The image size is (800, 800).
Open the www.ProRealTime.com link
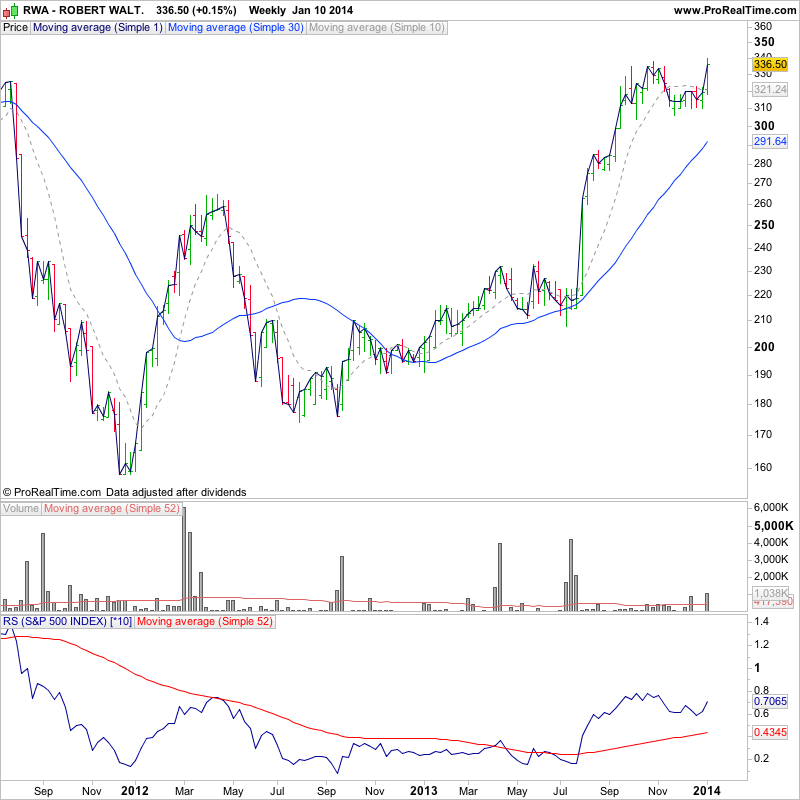point(735,10)
